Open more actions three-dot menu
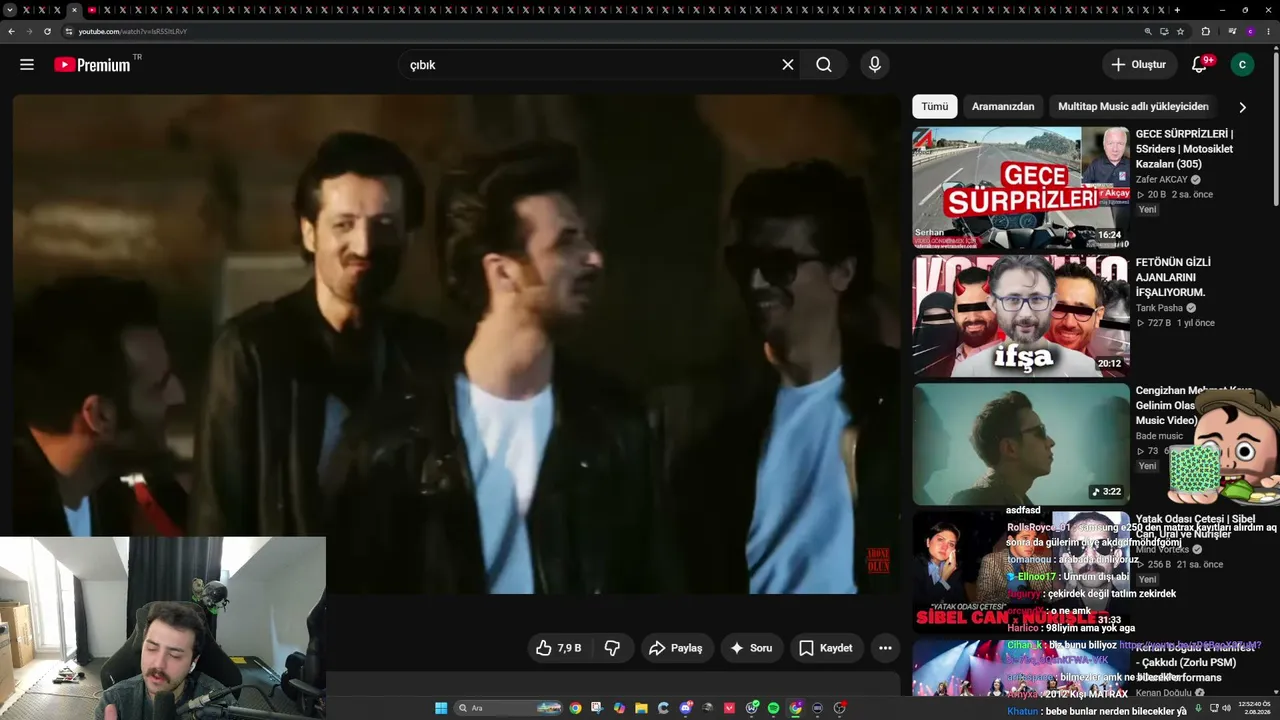This screenshot has width=1280, height=720. [885, 648]
